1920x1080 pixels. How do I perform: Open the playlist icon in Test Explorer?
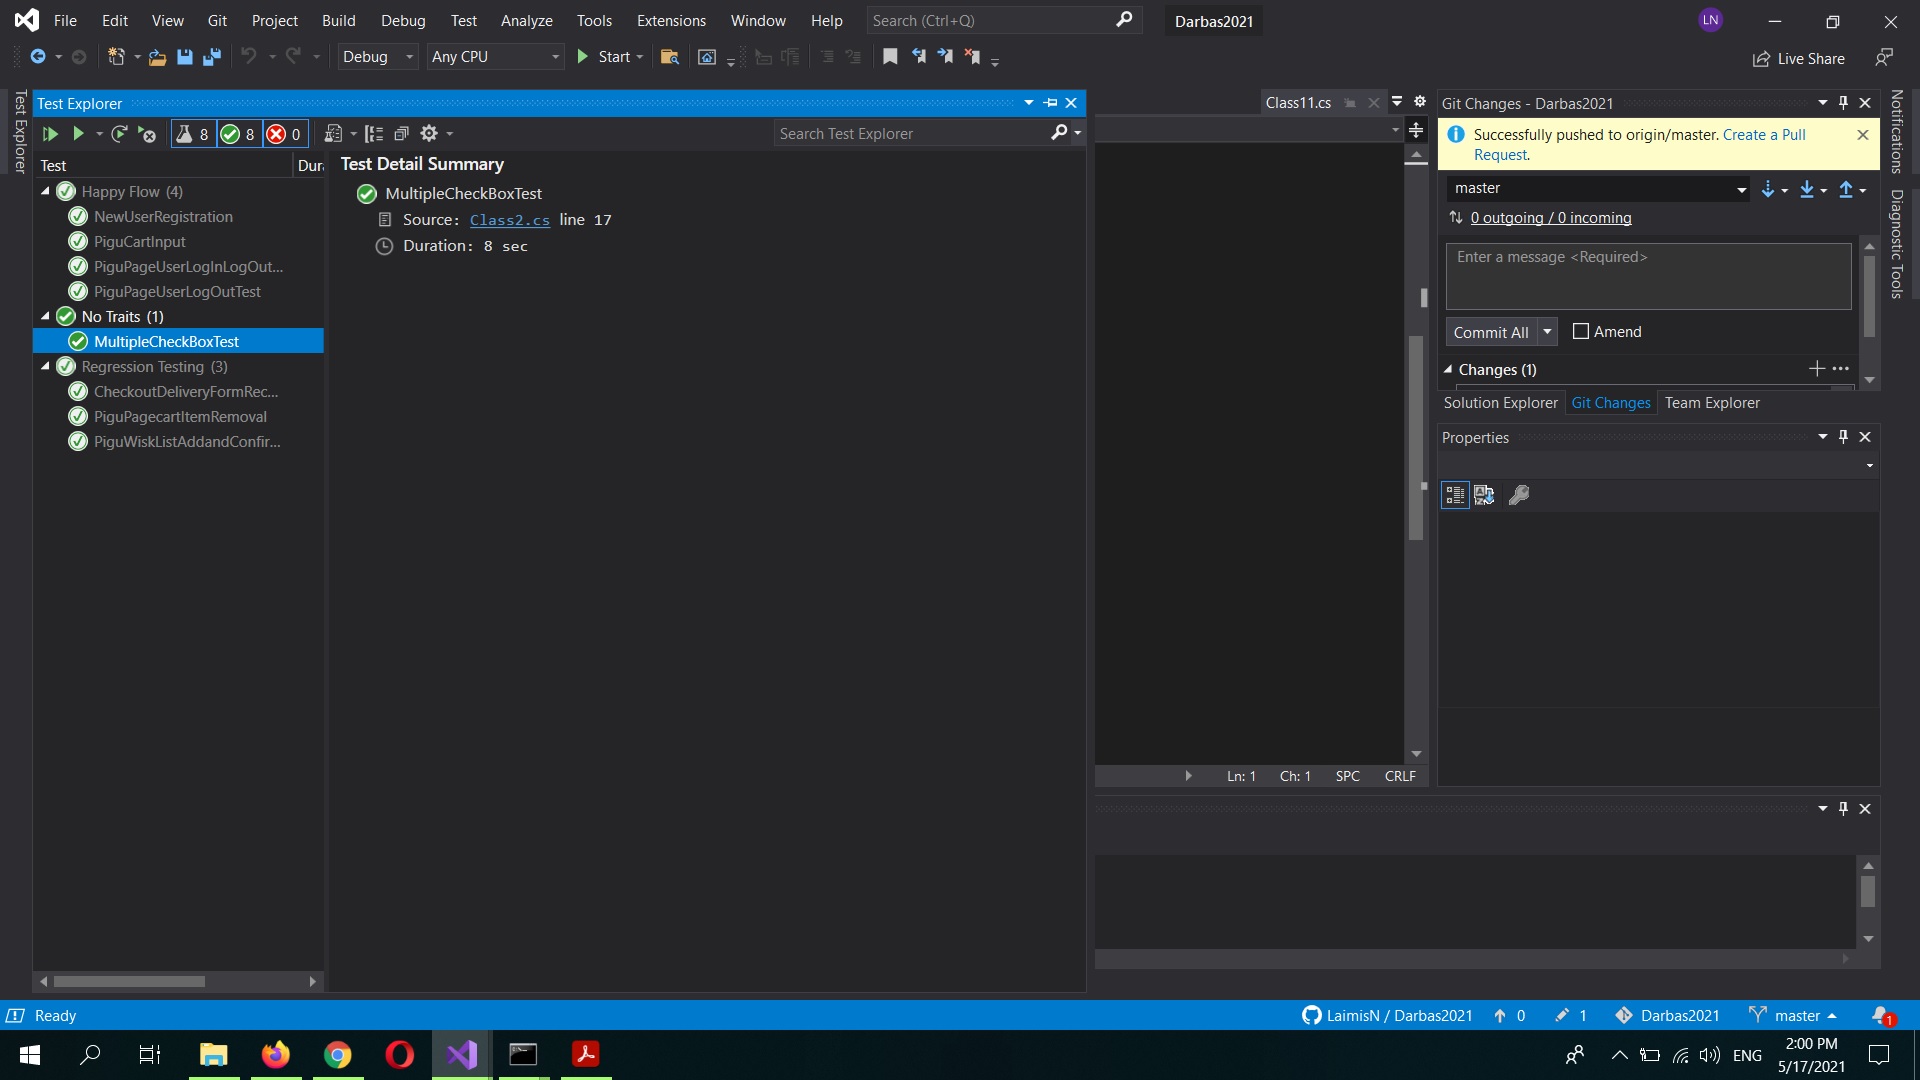334,134
